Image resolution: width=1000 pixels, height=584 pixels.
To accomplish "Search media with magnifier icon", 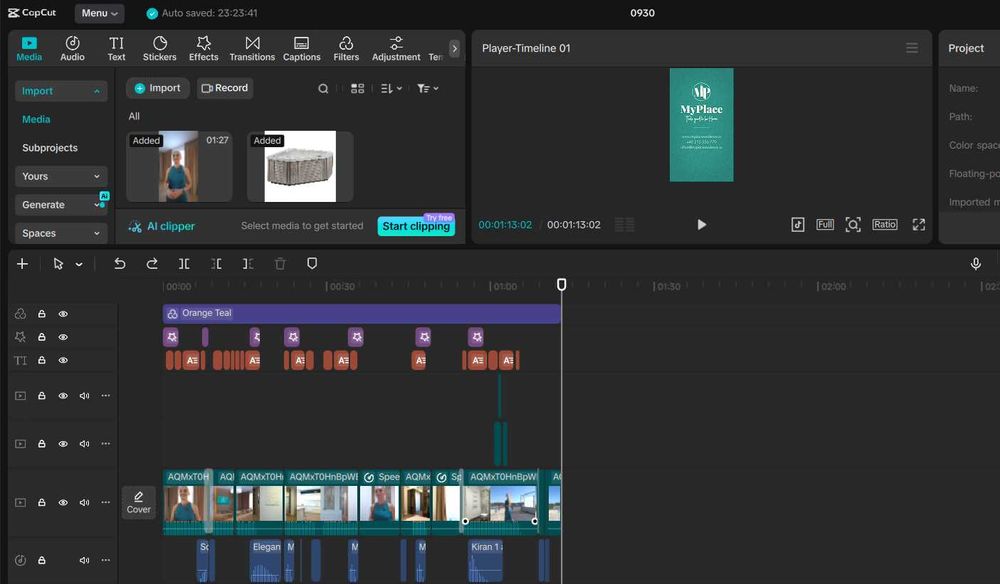I will pos(323,89).
